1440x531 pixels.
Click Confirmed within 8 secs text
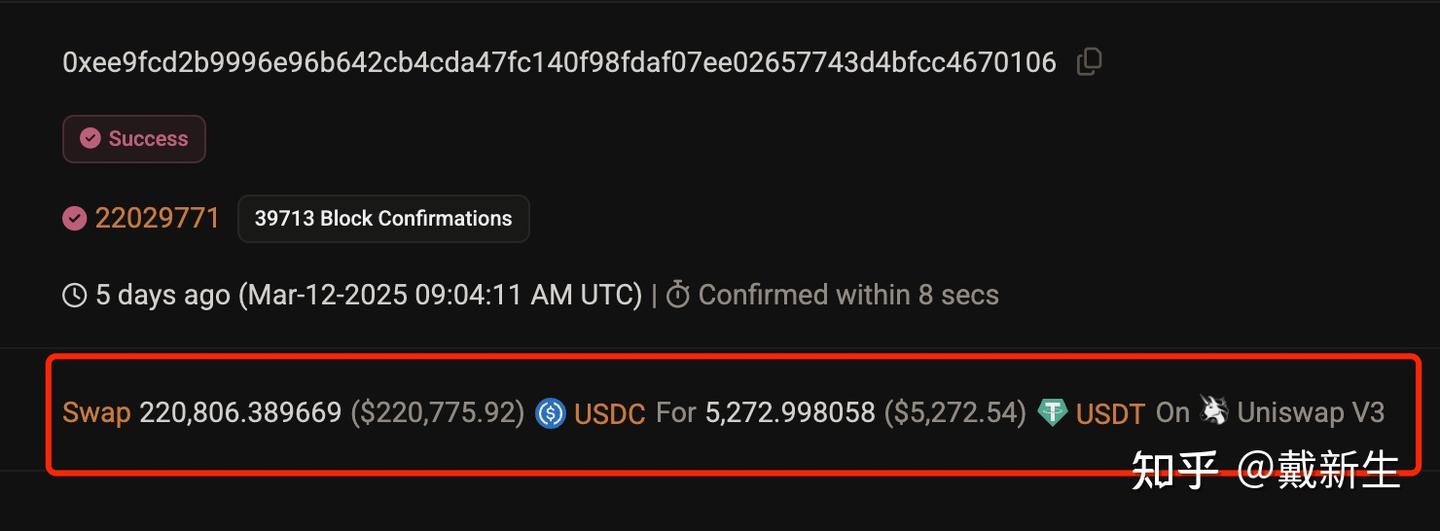pos(848,295)
